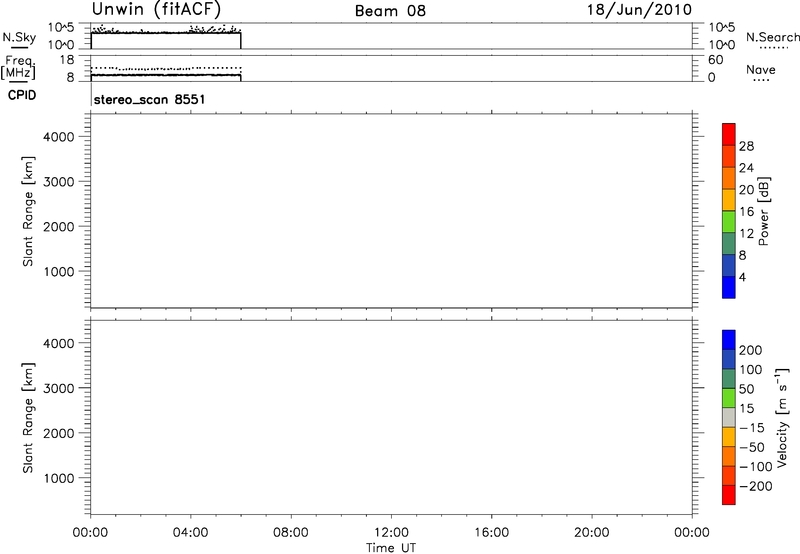Image resolution: width=800 pixels, height=554 pixels.
Task: Click the 'stereo_scan 8551' text
Action: pyautogui.click(x=149, y=99)
